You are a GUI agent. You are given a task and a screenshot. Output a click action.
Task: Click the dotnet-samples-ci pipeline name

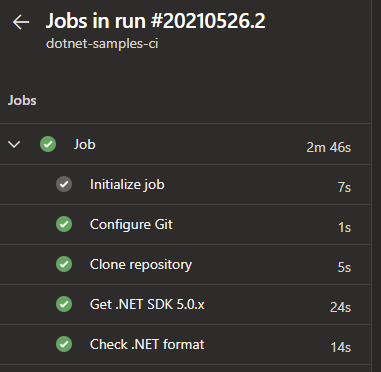pos(102,43)
